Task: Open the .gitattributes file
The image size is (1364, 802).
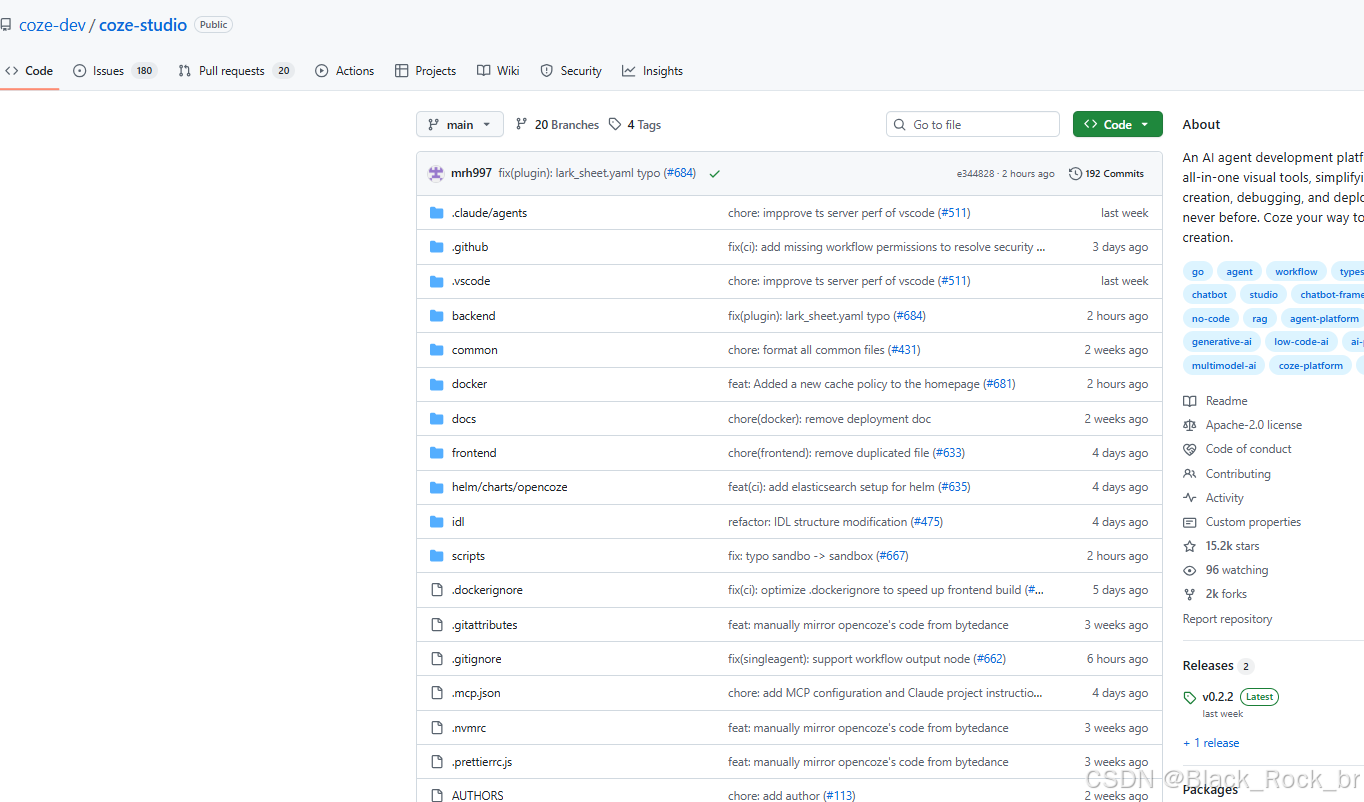Action: pos(484,625)
